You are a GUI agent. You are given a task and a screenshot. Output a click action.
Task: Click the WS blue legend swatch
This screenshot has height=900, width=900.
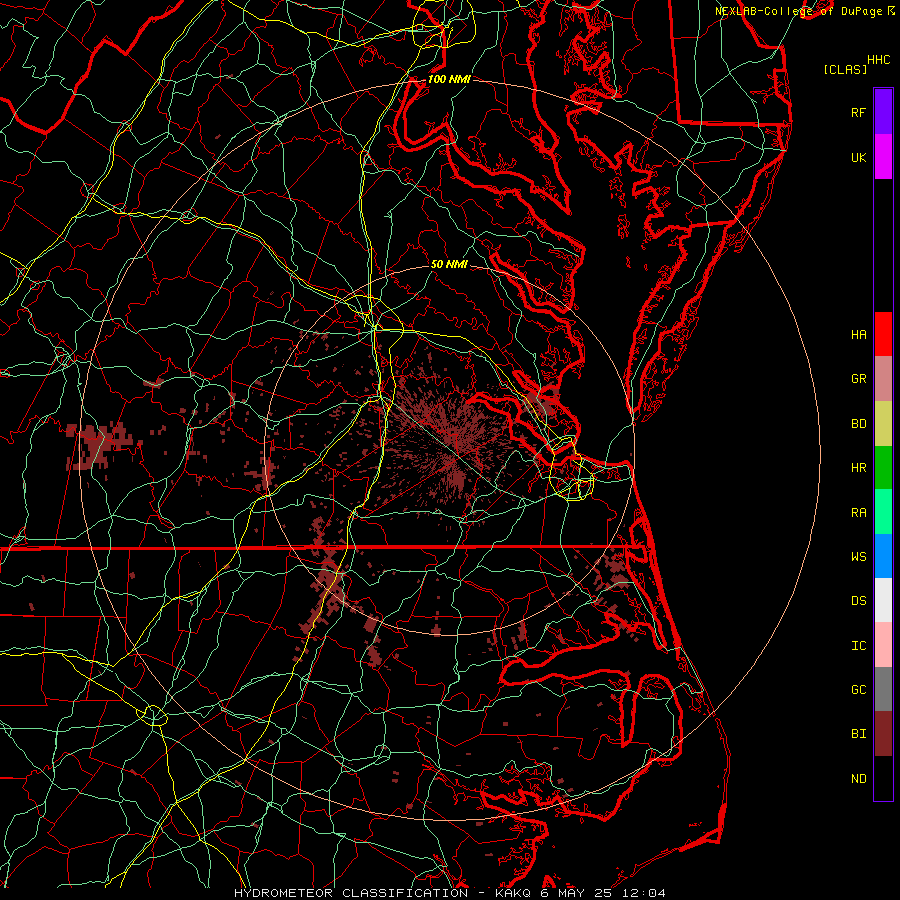[883, 556]
